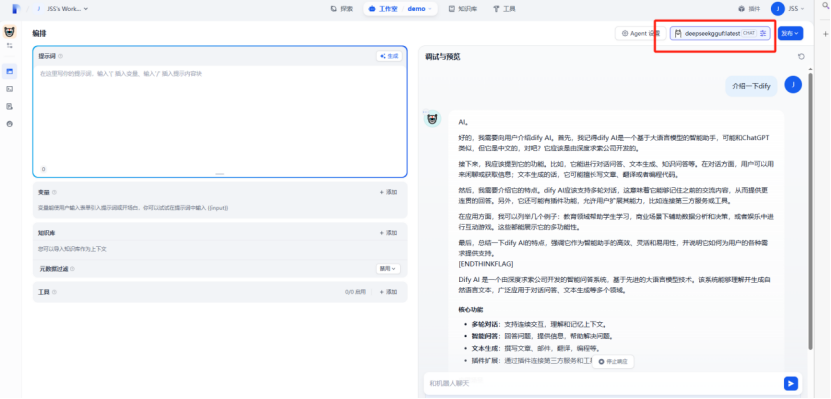
Task: Toggle the sidebar expand icon below app icon
Action: [x=9, y=46]
